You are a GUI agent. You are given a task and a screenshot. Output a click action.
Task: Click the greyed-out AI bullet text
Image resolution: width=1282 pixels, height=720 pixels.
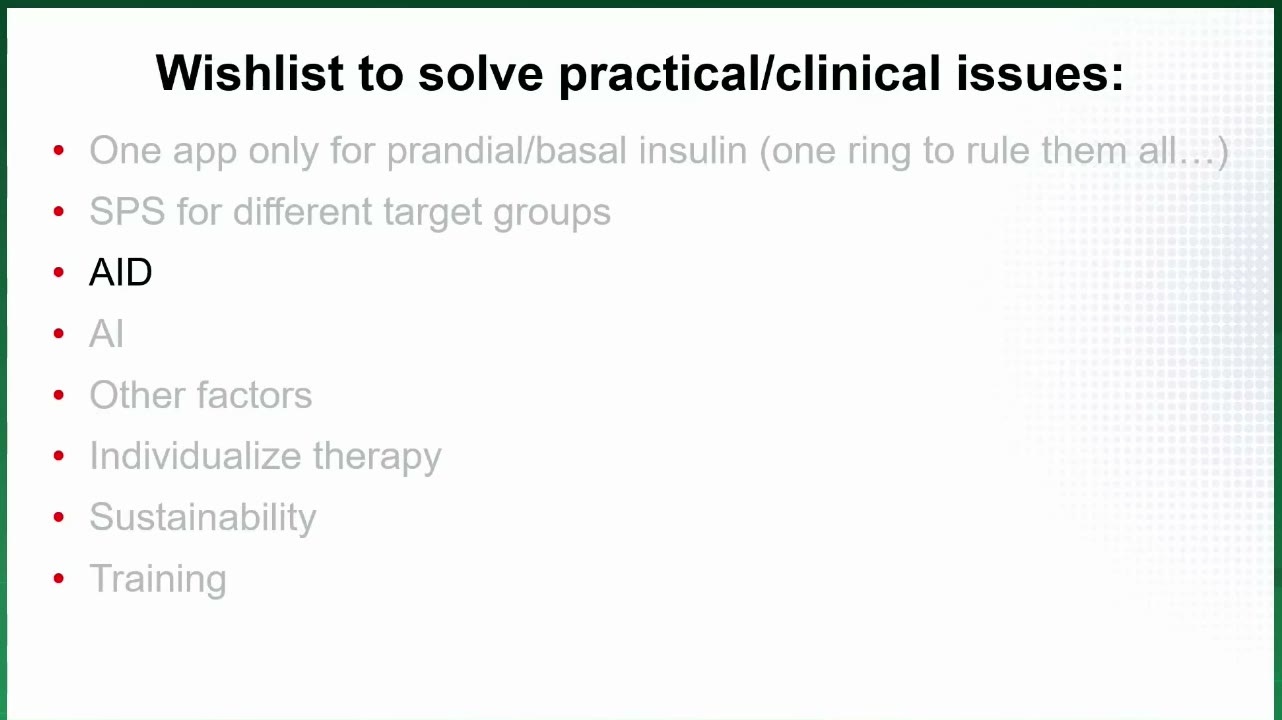pyautogui.click(x=106, y=334)
